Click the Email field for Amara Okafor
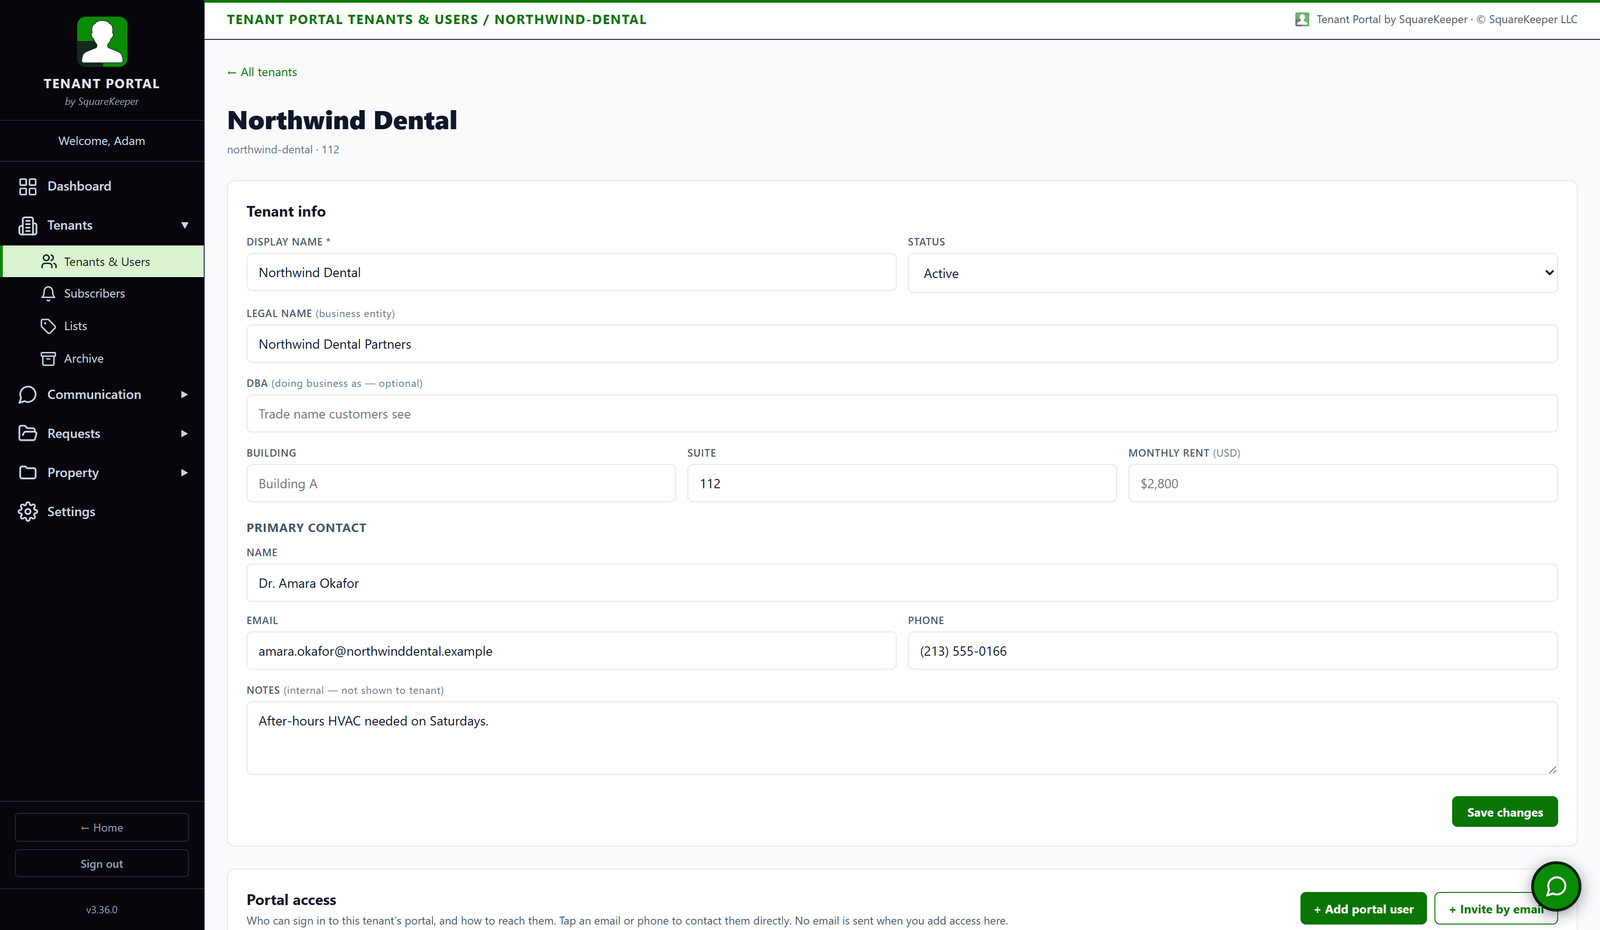Image resolution: width=1600 pixels, height=930 pixels. click(571, 651)
